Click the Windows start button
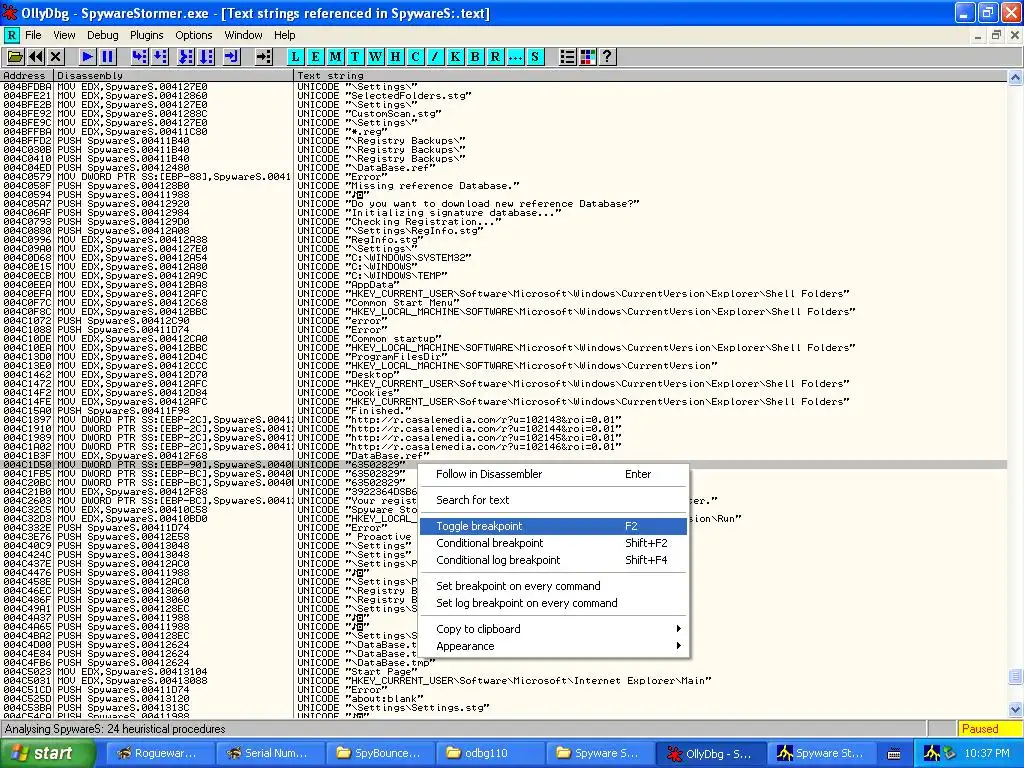1024x768 pixels. (x=48, y=754)
